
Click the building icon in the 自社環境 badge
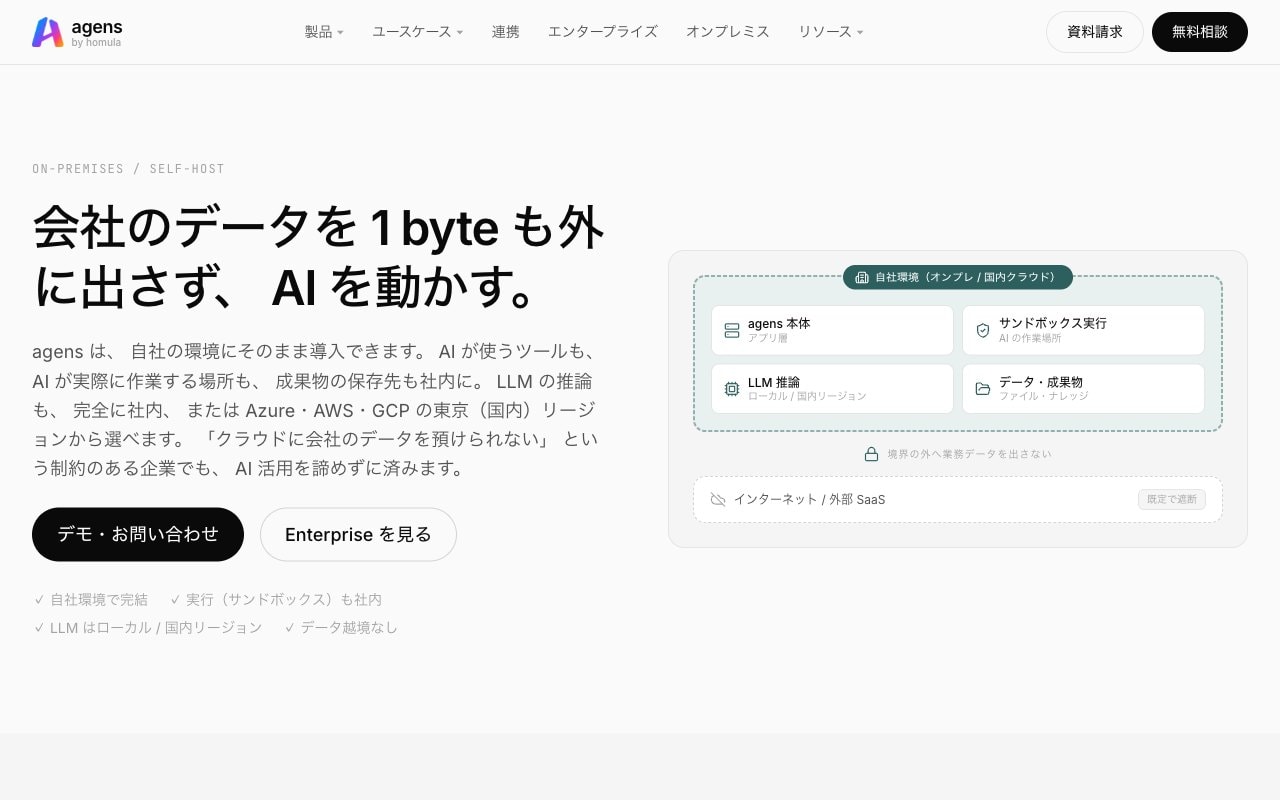[x=862, y=277]
